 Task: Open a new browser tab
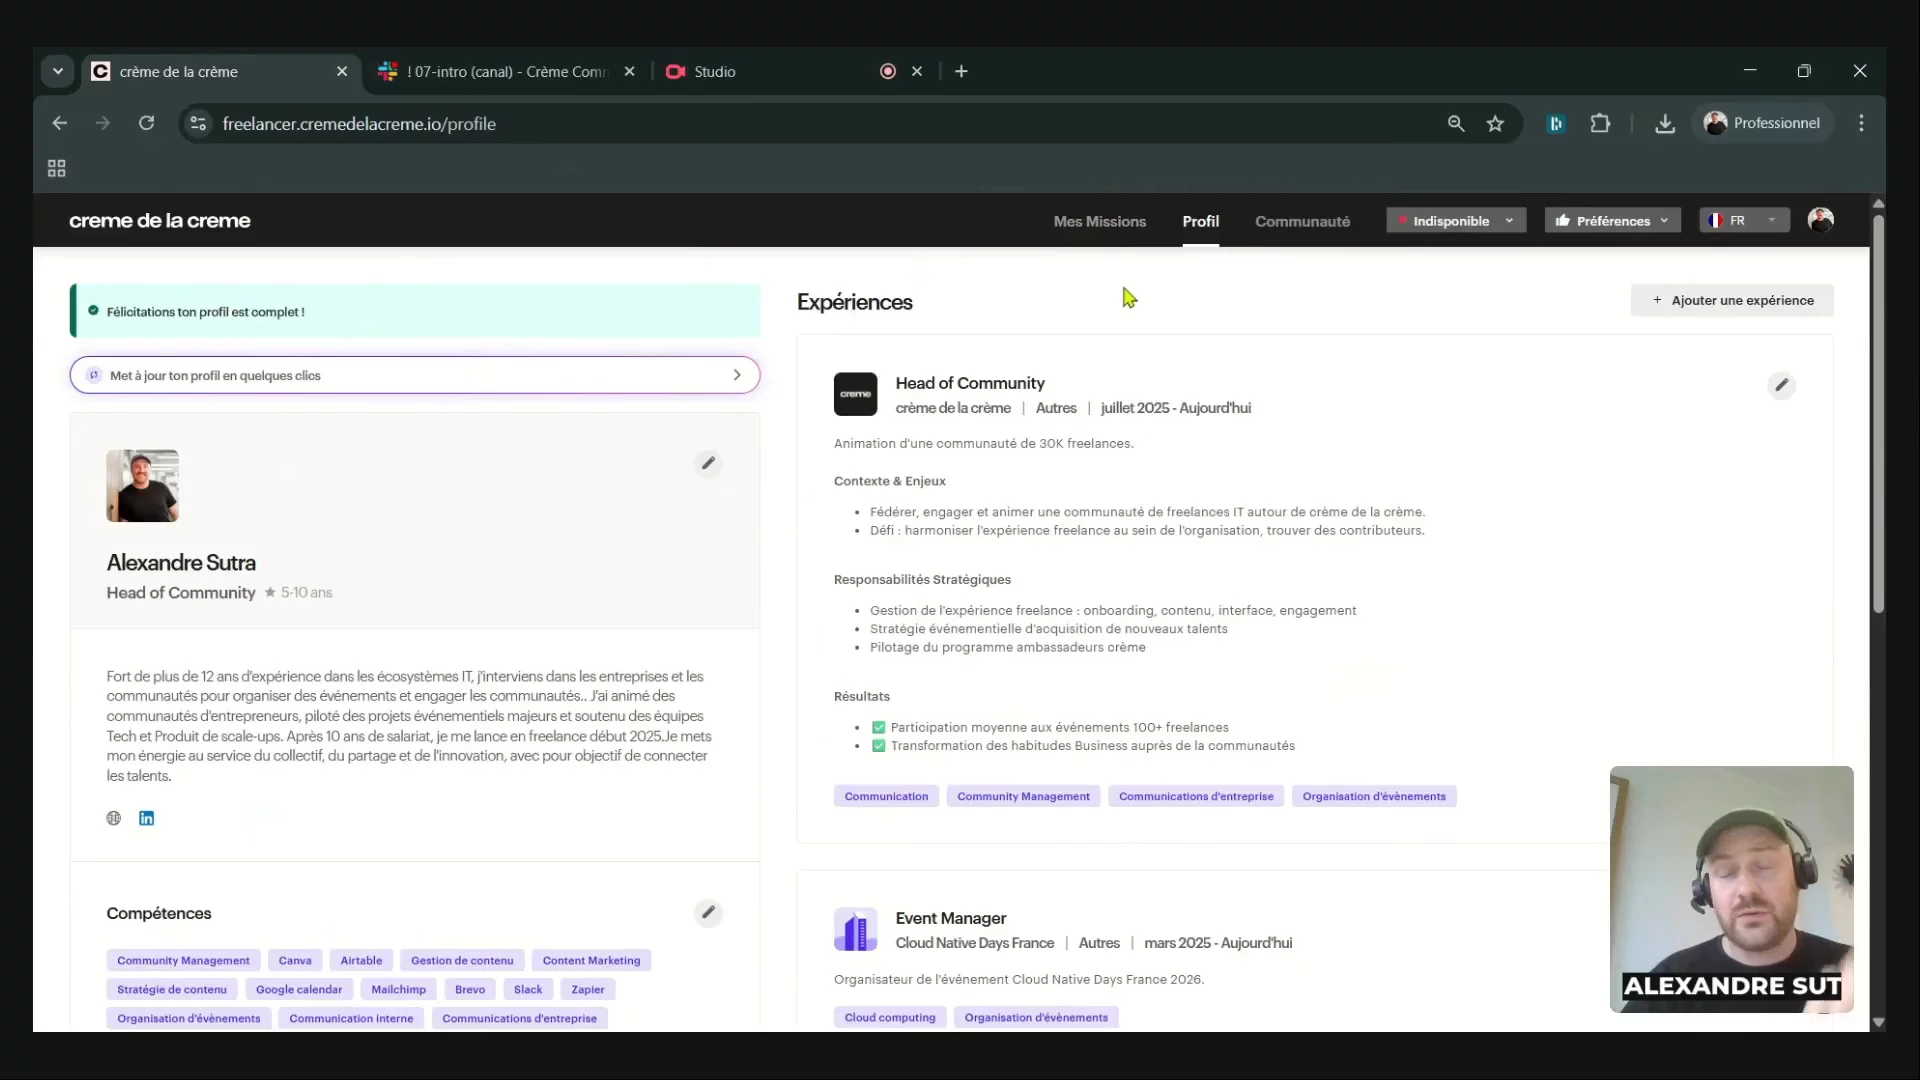pos(961,71)
